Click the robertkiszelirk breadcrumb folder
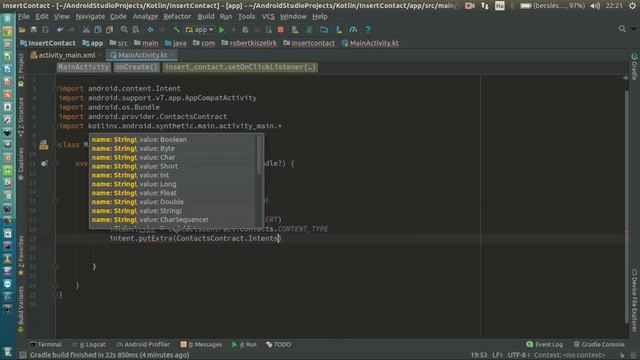This screenshot has height=360, width=640. (x=249, y=43)
